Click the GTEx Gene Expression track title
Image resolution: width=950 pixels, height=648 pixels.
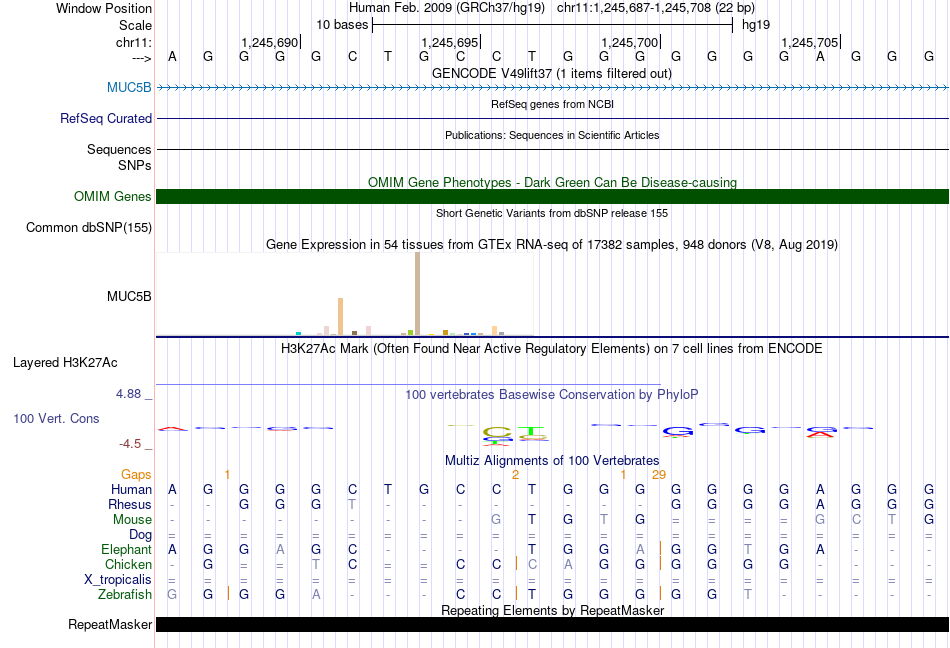(x=552, y=245)
